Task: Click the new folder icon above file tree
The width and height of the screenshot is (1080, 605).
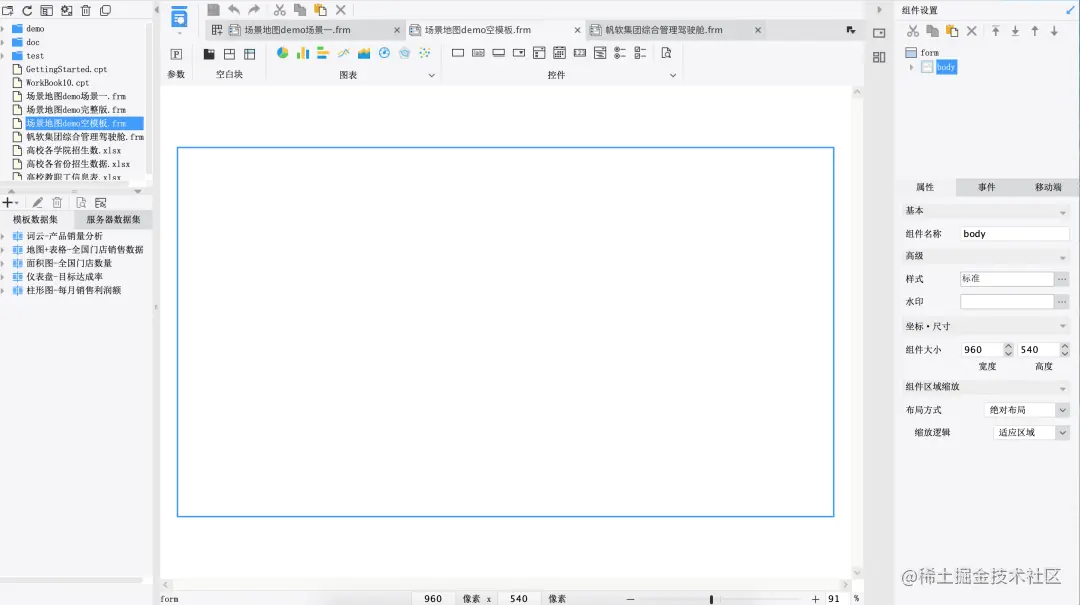Action: click(x=8, y=10)
